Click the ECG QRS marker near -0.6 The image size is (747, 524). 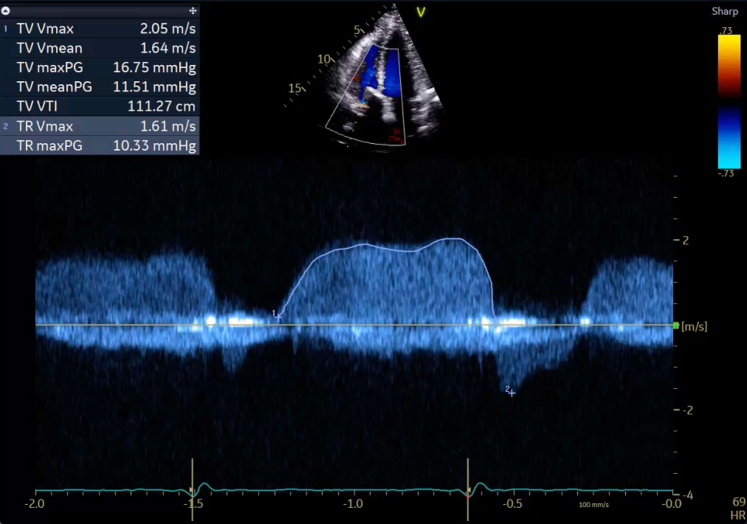(x=468, y=490)
